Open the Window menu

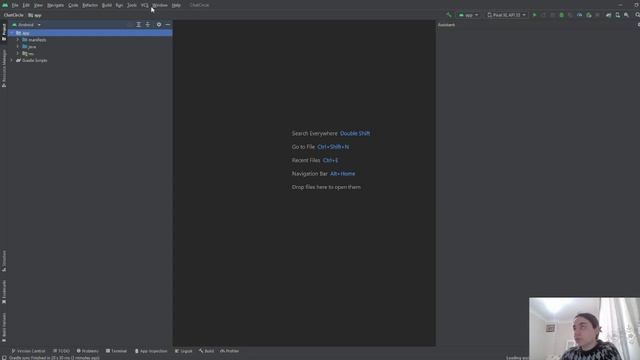160,5
